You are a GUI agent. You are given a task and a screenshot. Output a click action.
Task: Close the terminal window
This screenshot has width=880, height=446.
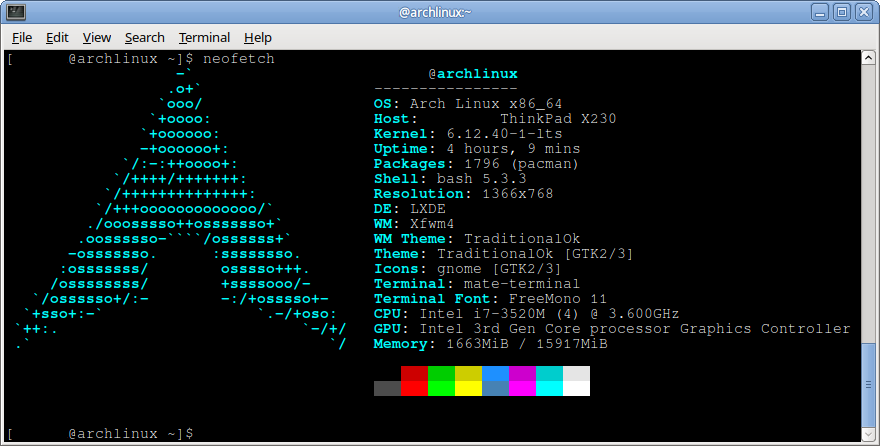click(864, 12)
